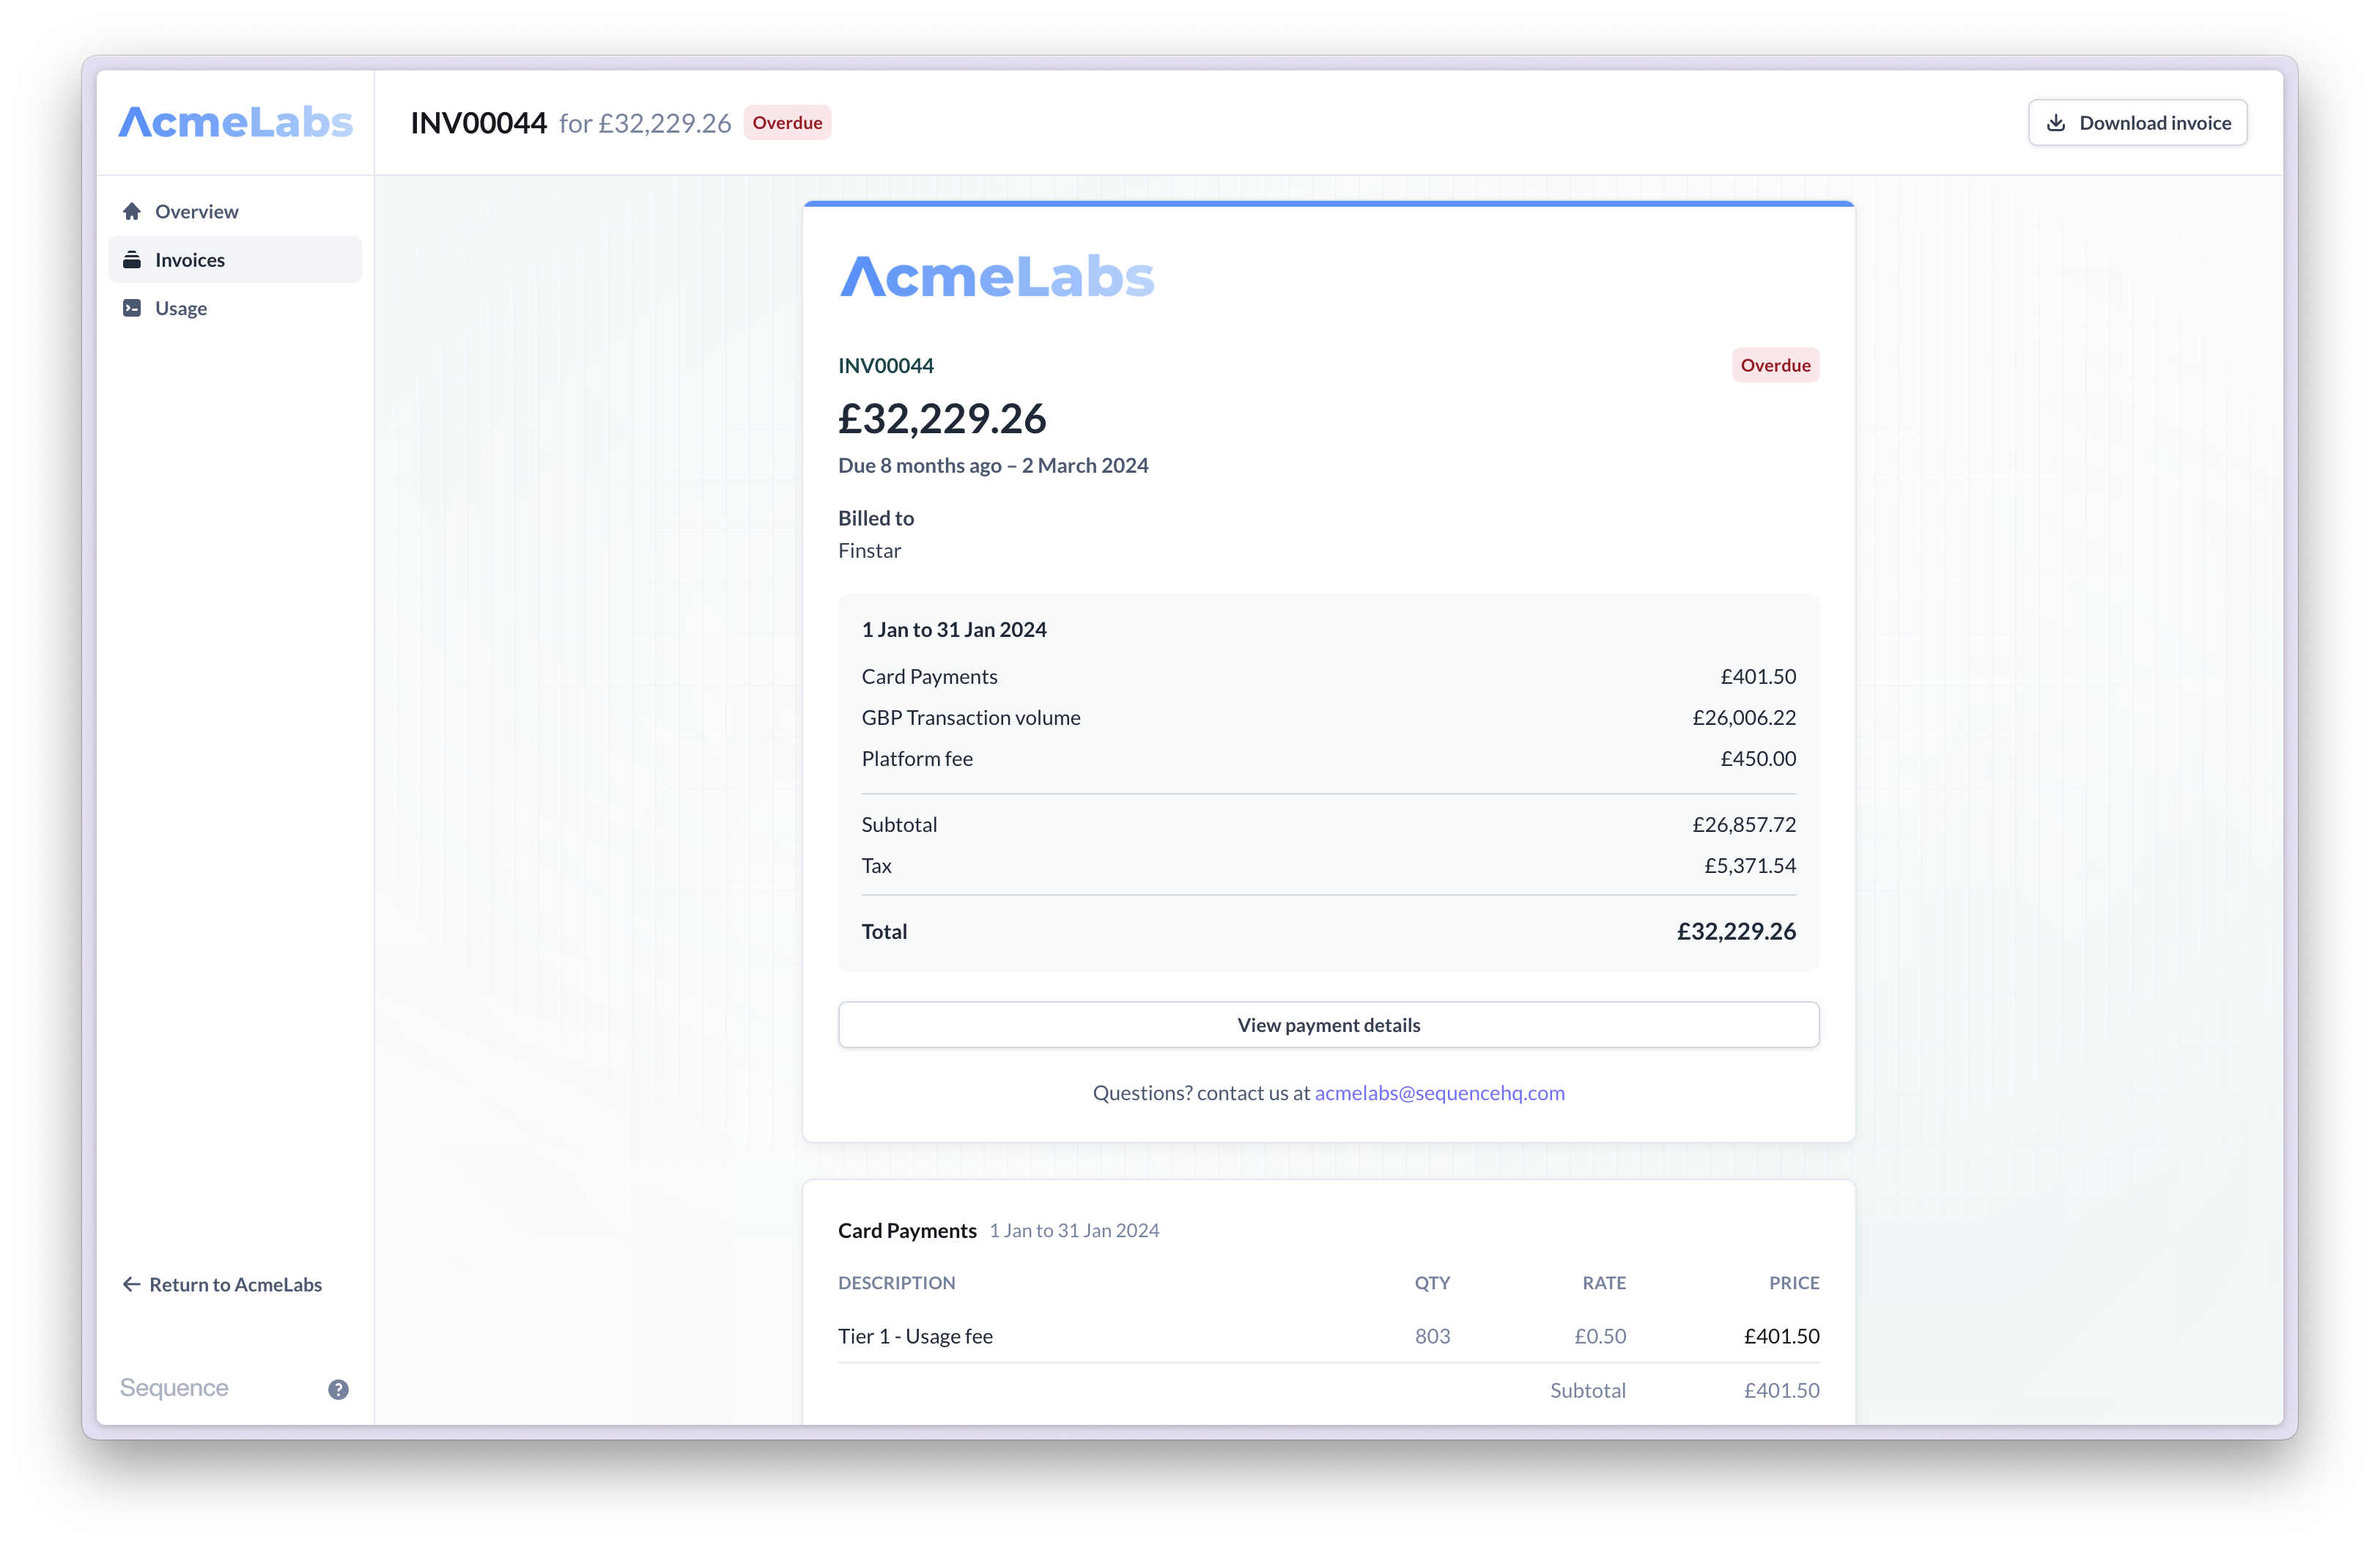Image resolution: width=2380 pixels, height=1548 pixels.
Task: Click the £26,006.22 amount
Action: (x=1744, y=718)
